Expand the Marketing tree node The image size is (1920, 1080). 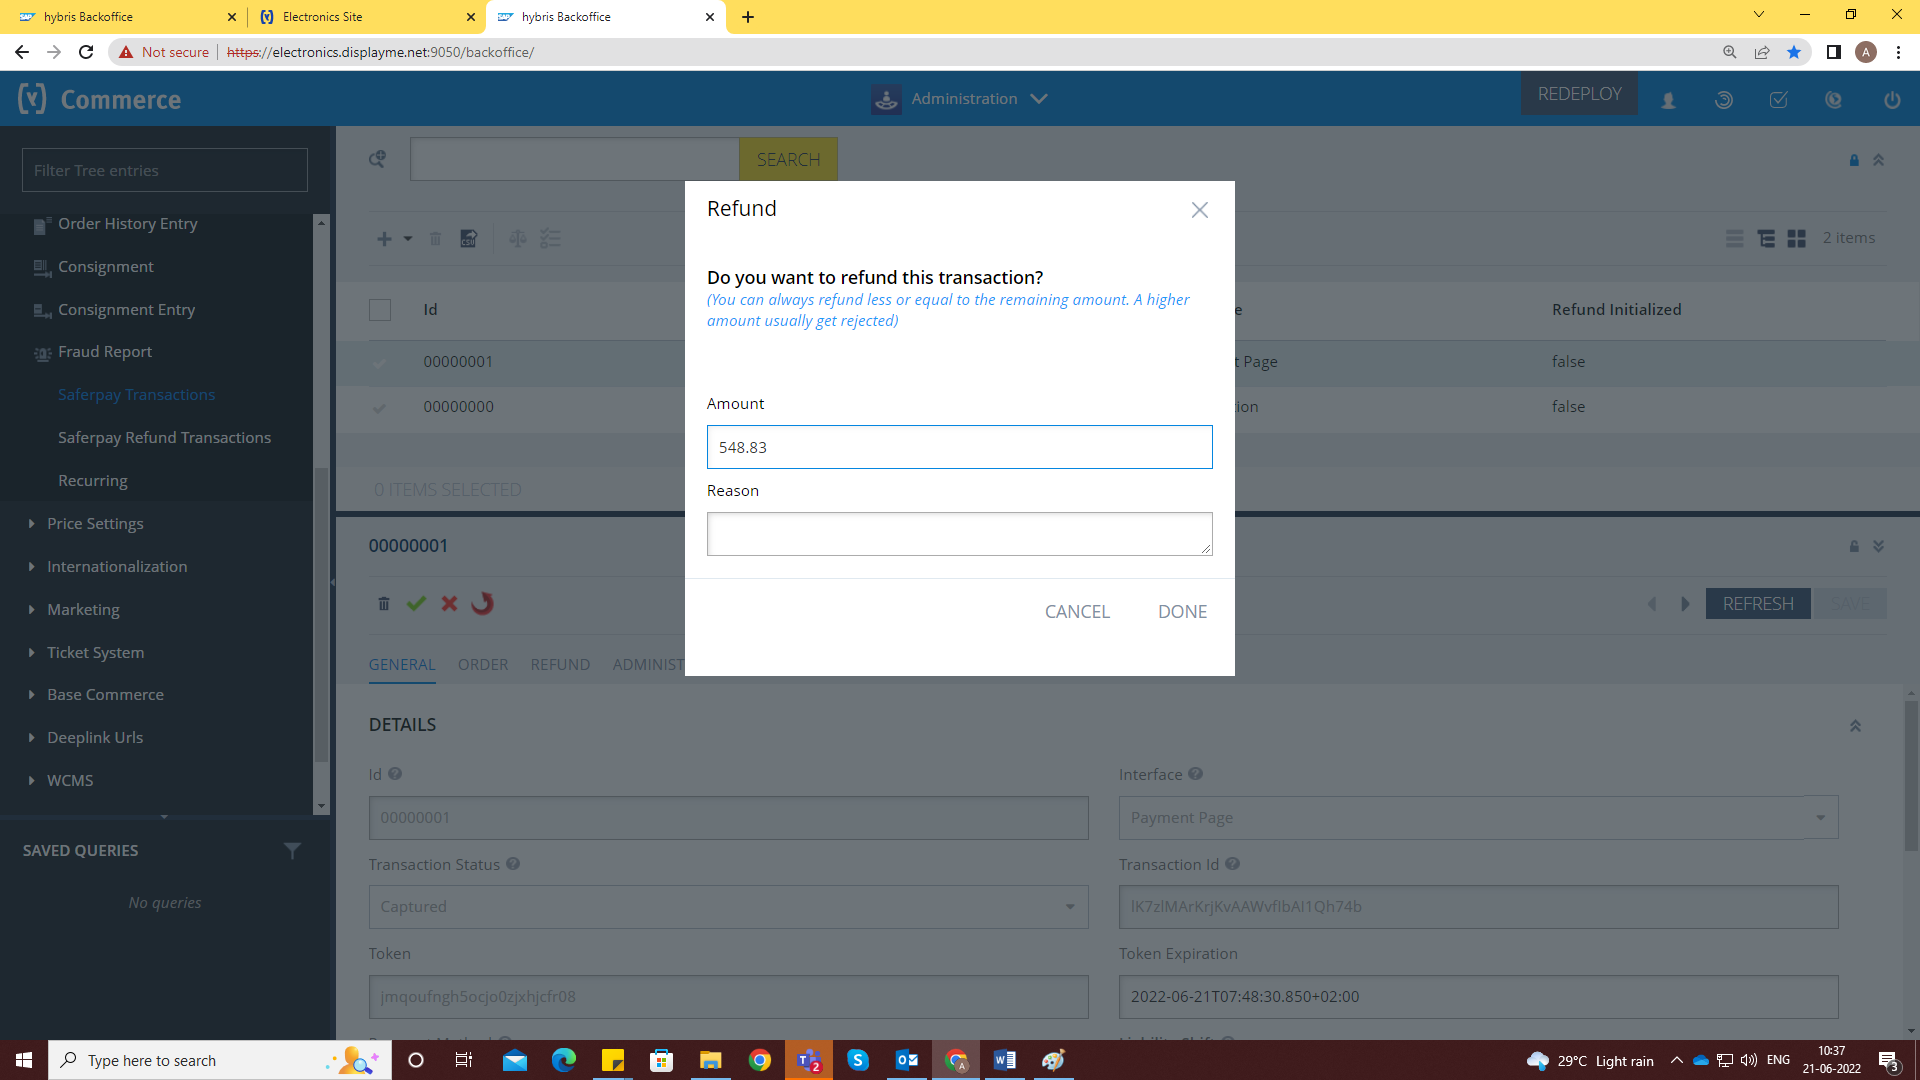[32, 610]
